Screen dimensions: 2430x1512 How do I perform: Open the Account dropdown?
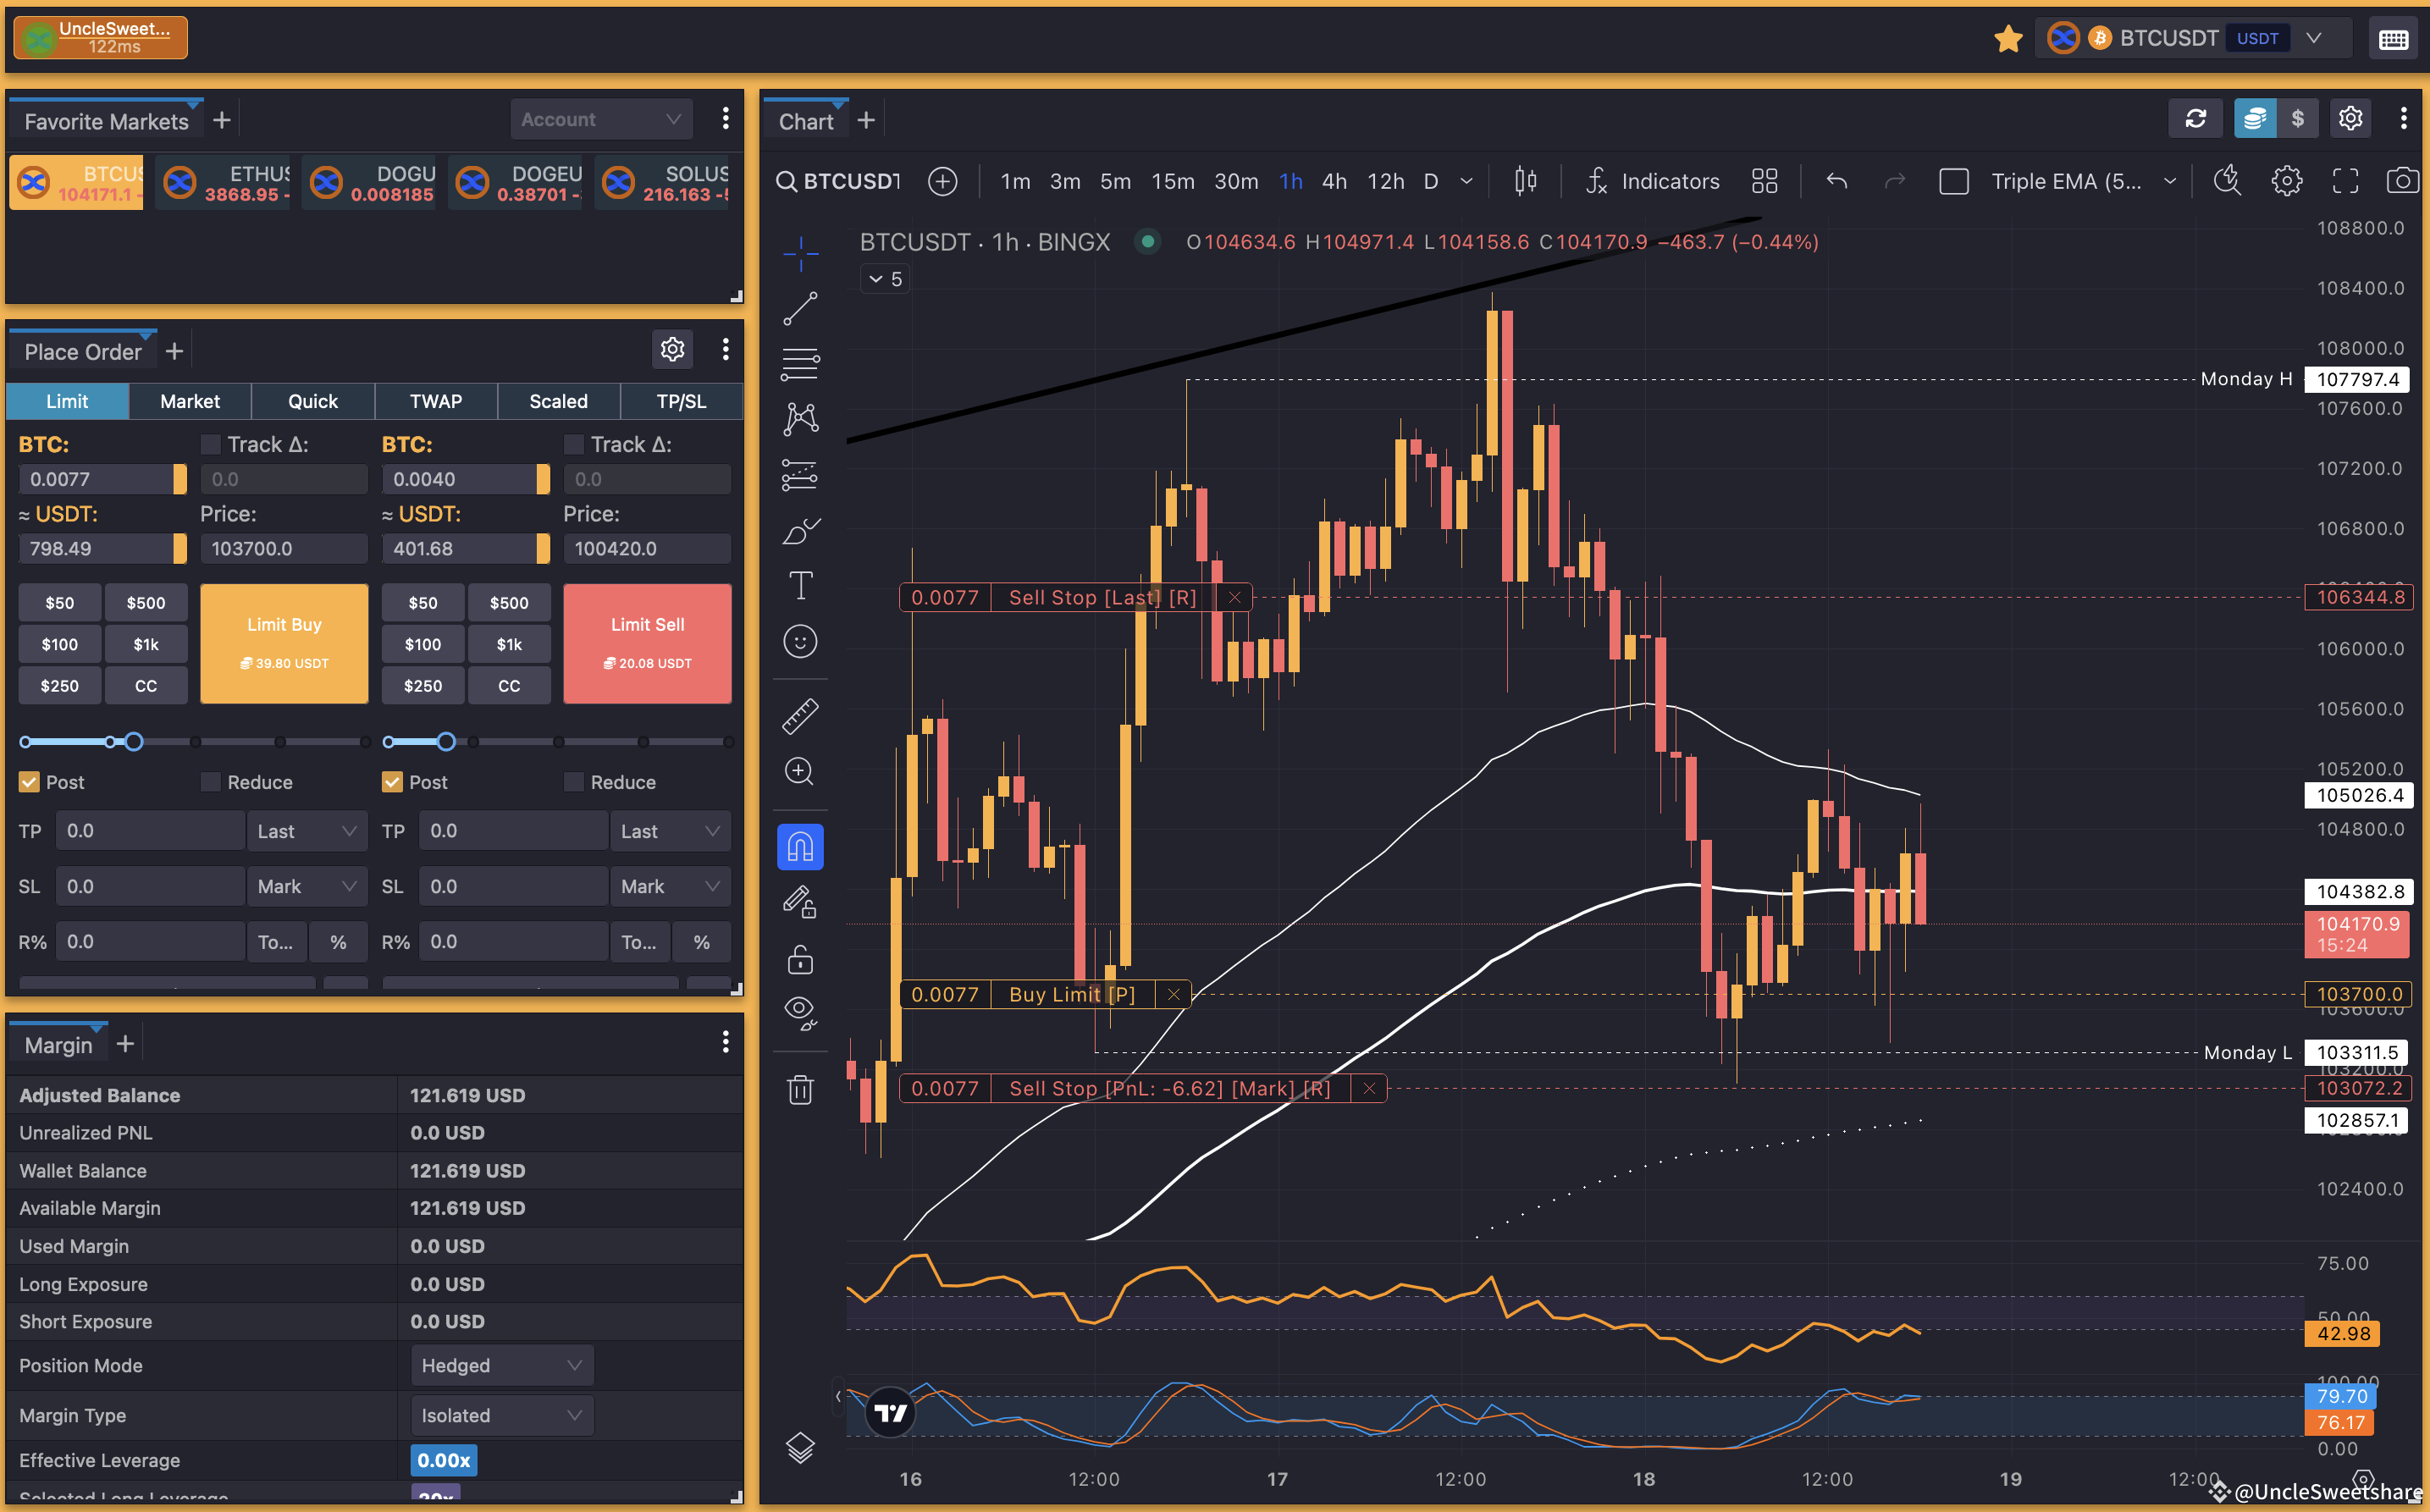(601, 119)
